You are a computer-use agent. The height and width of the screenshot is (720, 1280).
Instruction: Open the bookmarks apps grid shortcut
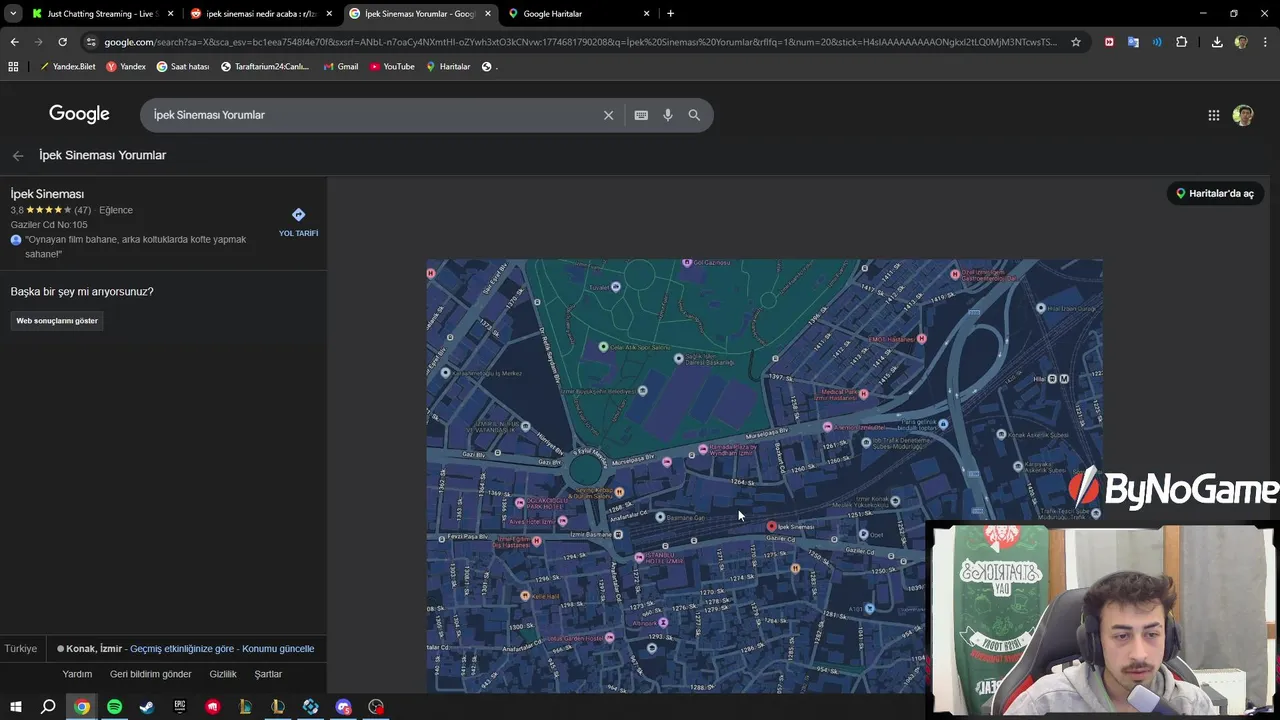pos(13,67)
